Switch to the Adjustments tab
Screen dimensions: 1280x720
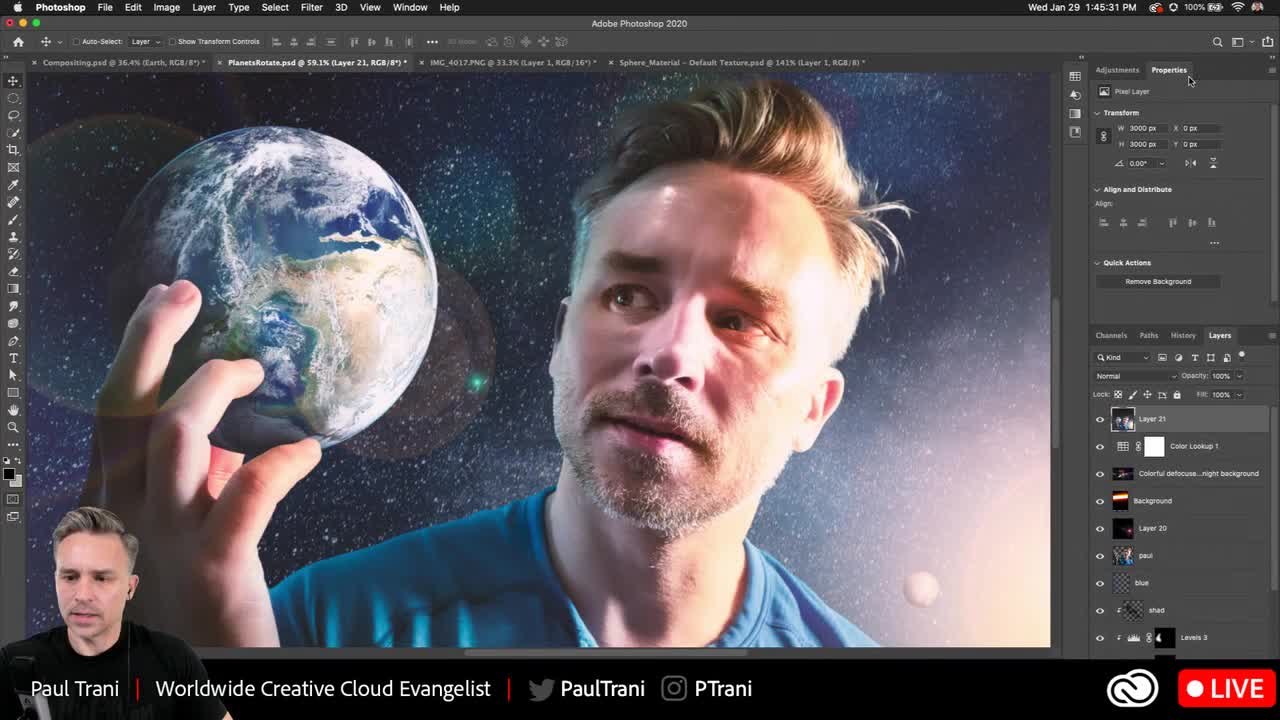(1117, 70)
